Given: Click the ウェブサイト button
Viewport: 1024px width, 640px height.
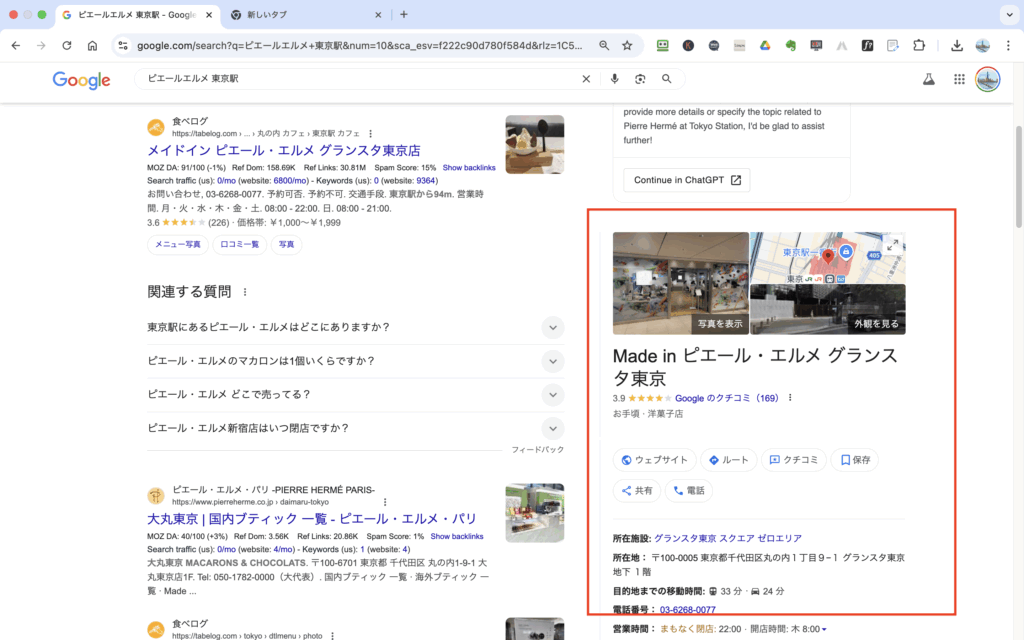Looking at the screenshot, I should point(654,460).
